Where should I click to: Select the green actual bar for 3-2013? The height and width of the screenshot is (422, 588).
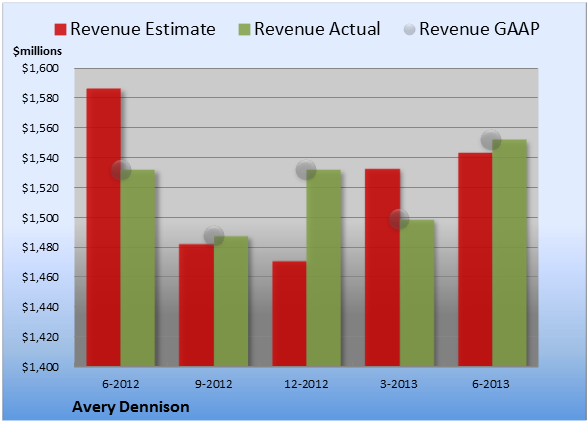pyautogui.click(x=417, y=293)
